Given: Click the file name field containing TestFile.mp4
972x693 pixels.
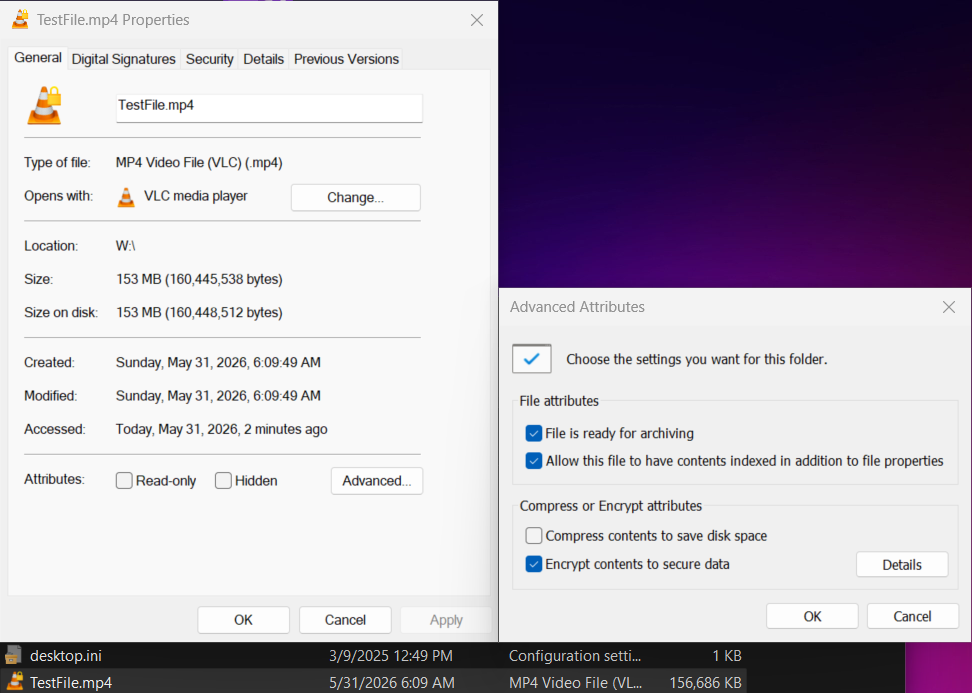Looking at the screenshot, I should [x=270, y=108].
